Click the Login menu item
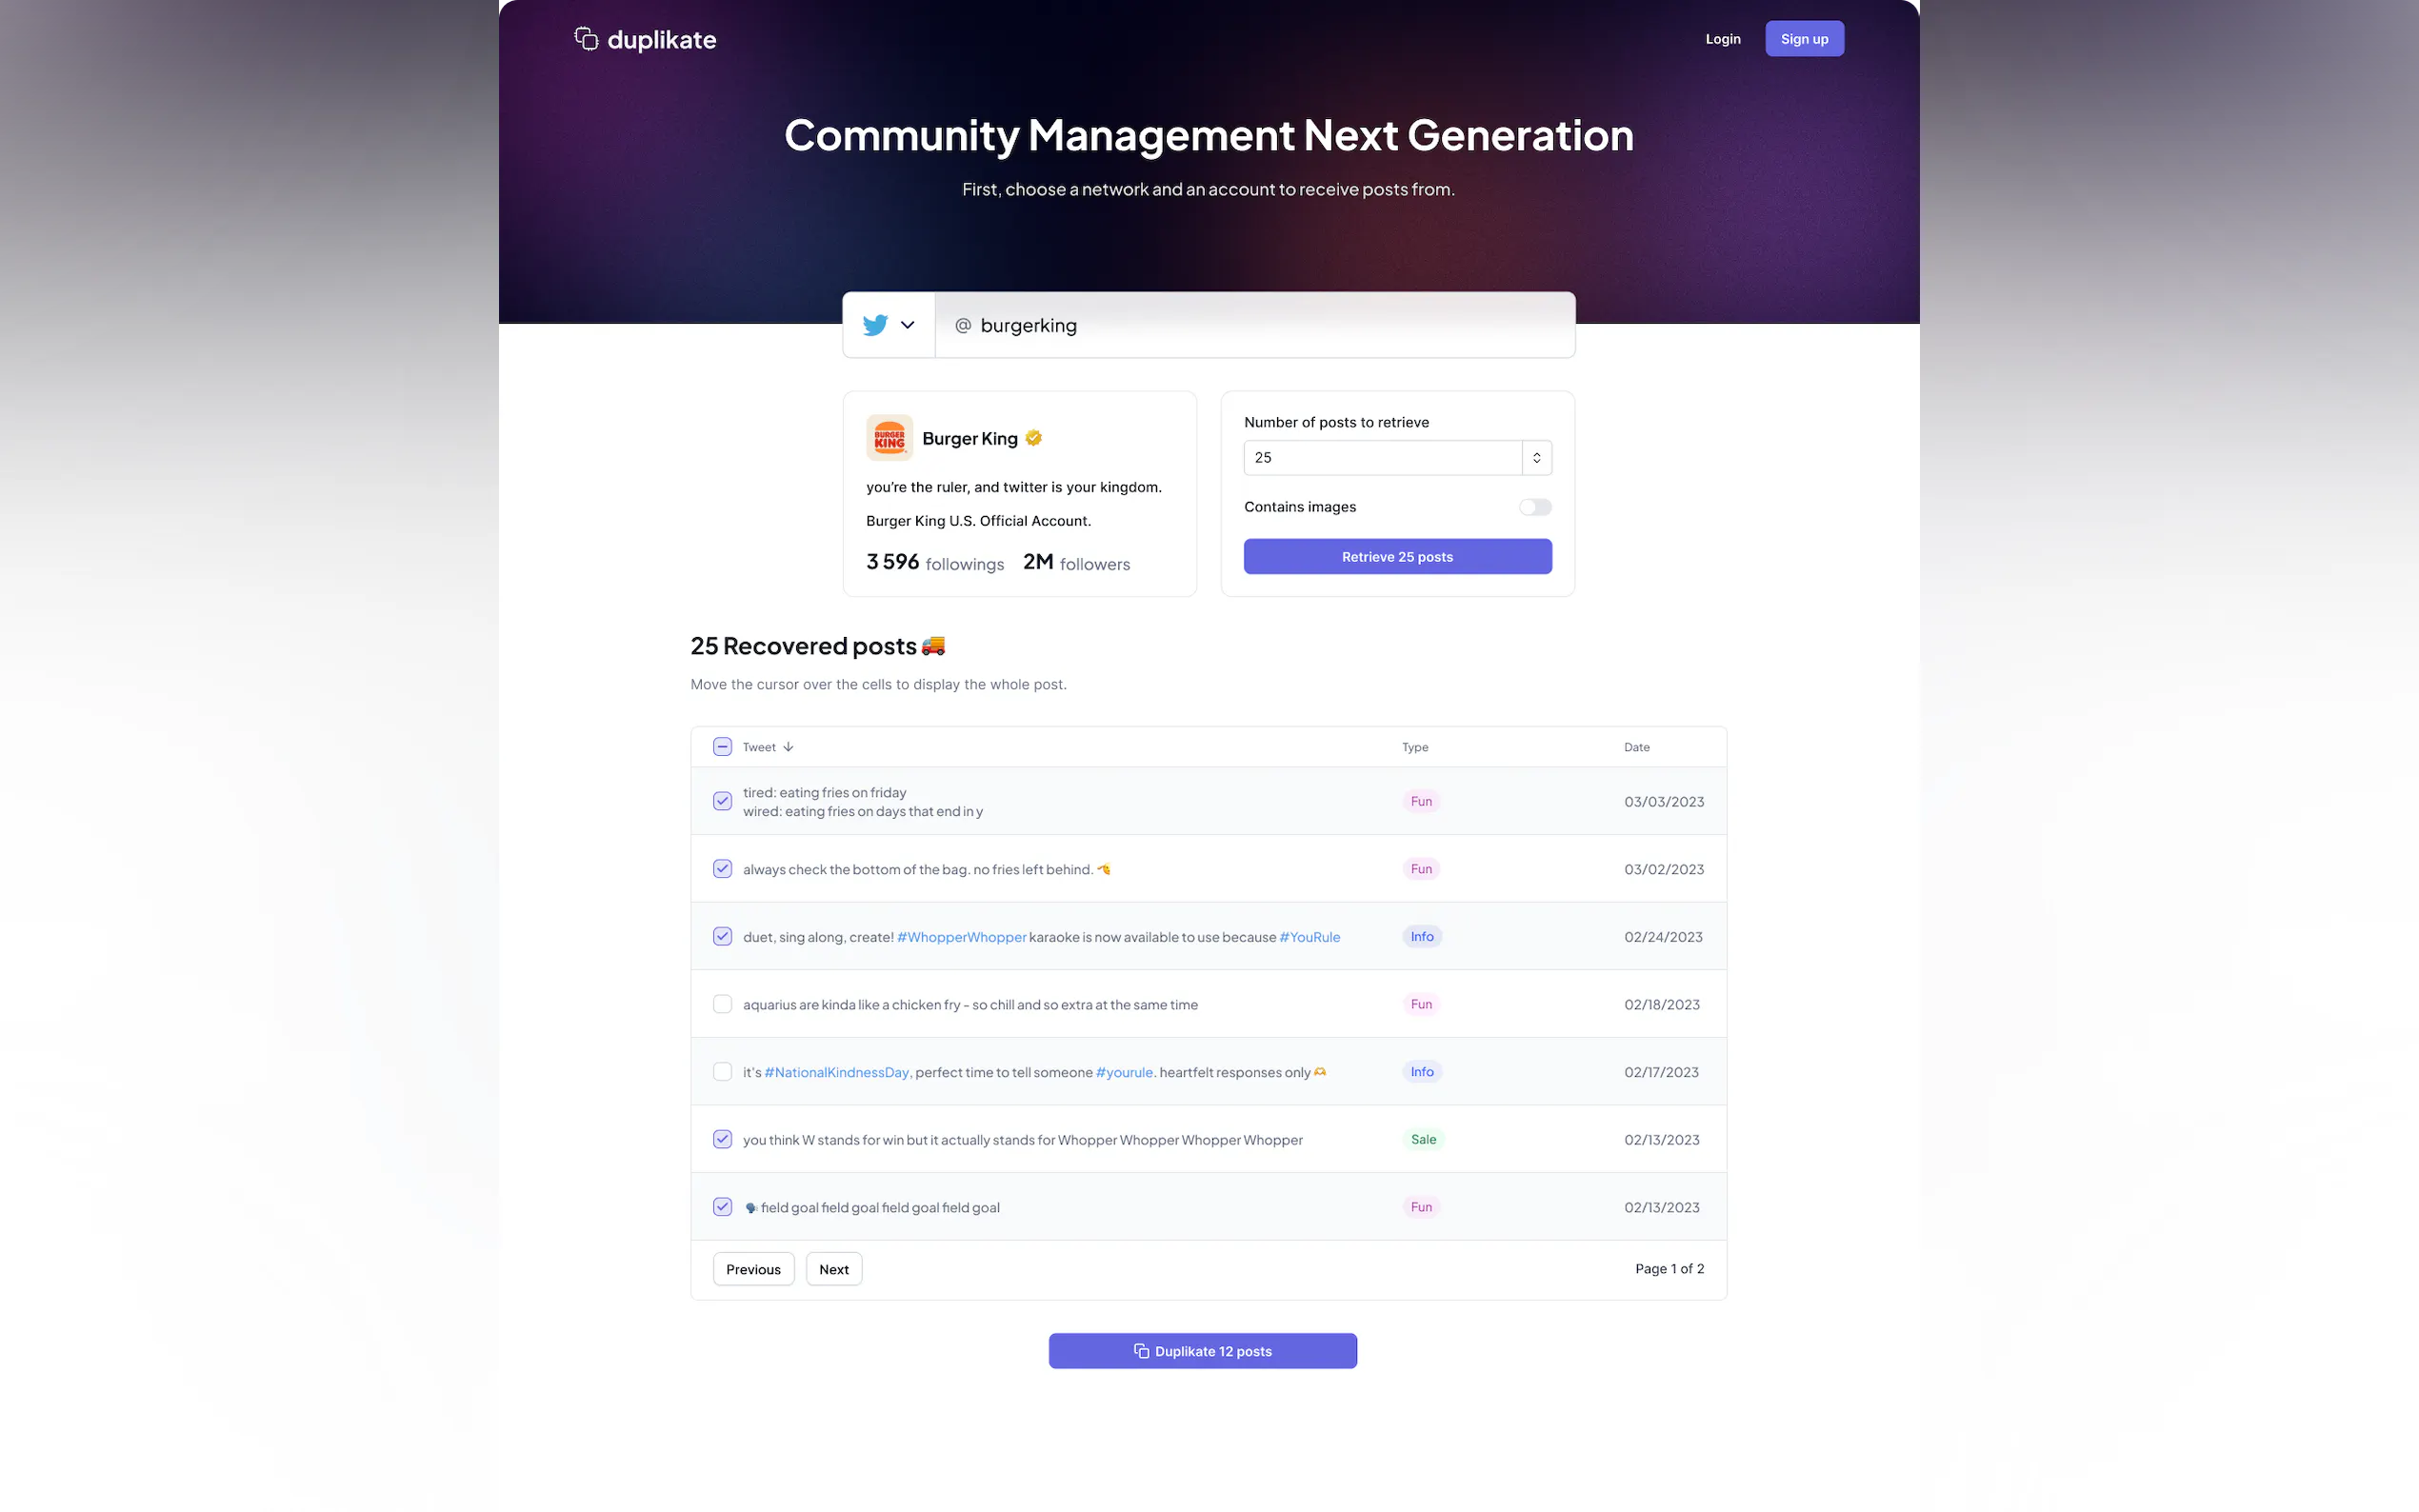 [1722, 39]
